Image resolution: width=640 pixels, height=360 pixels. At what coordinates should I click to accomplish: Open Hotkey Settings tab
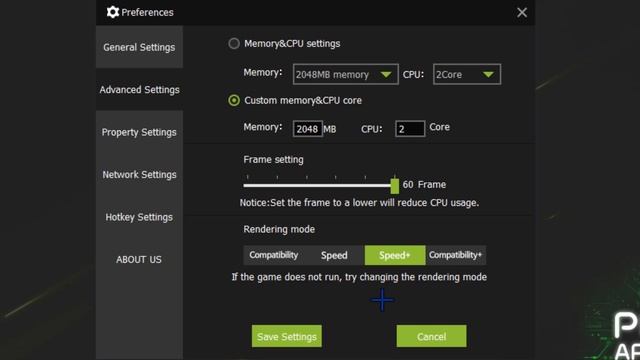(139, 217)
